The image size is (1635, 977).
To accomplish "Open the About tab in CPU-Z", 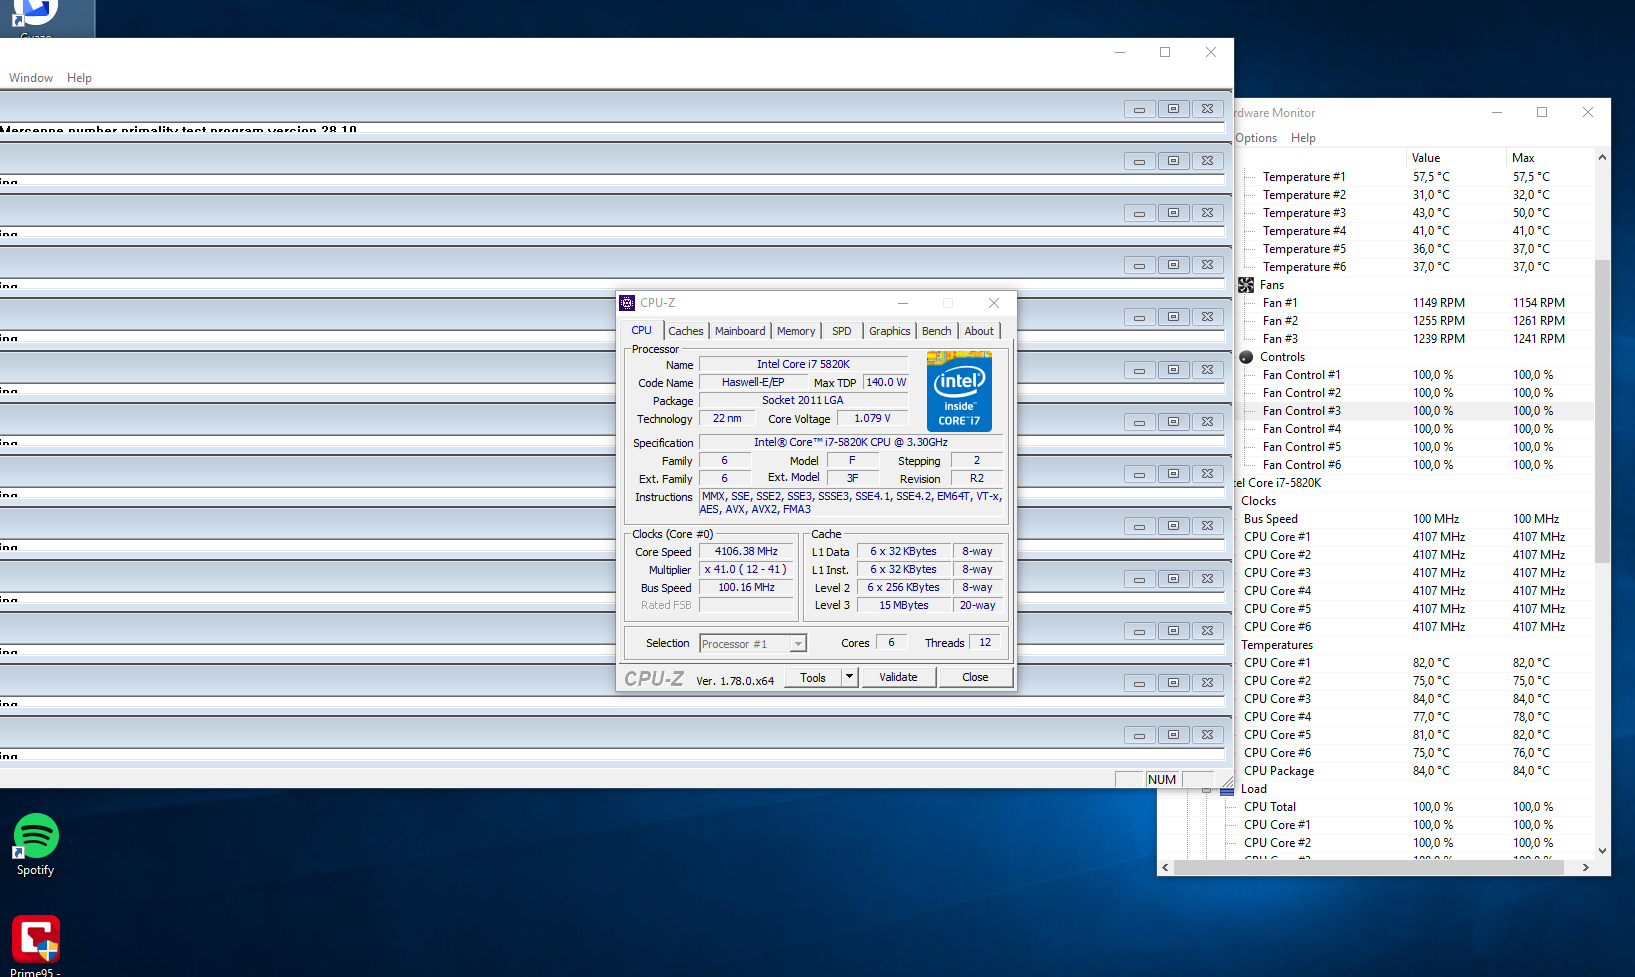I will pyautogui.click(x=979, y=331).
